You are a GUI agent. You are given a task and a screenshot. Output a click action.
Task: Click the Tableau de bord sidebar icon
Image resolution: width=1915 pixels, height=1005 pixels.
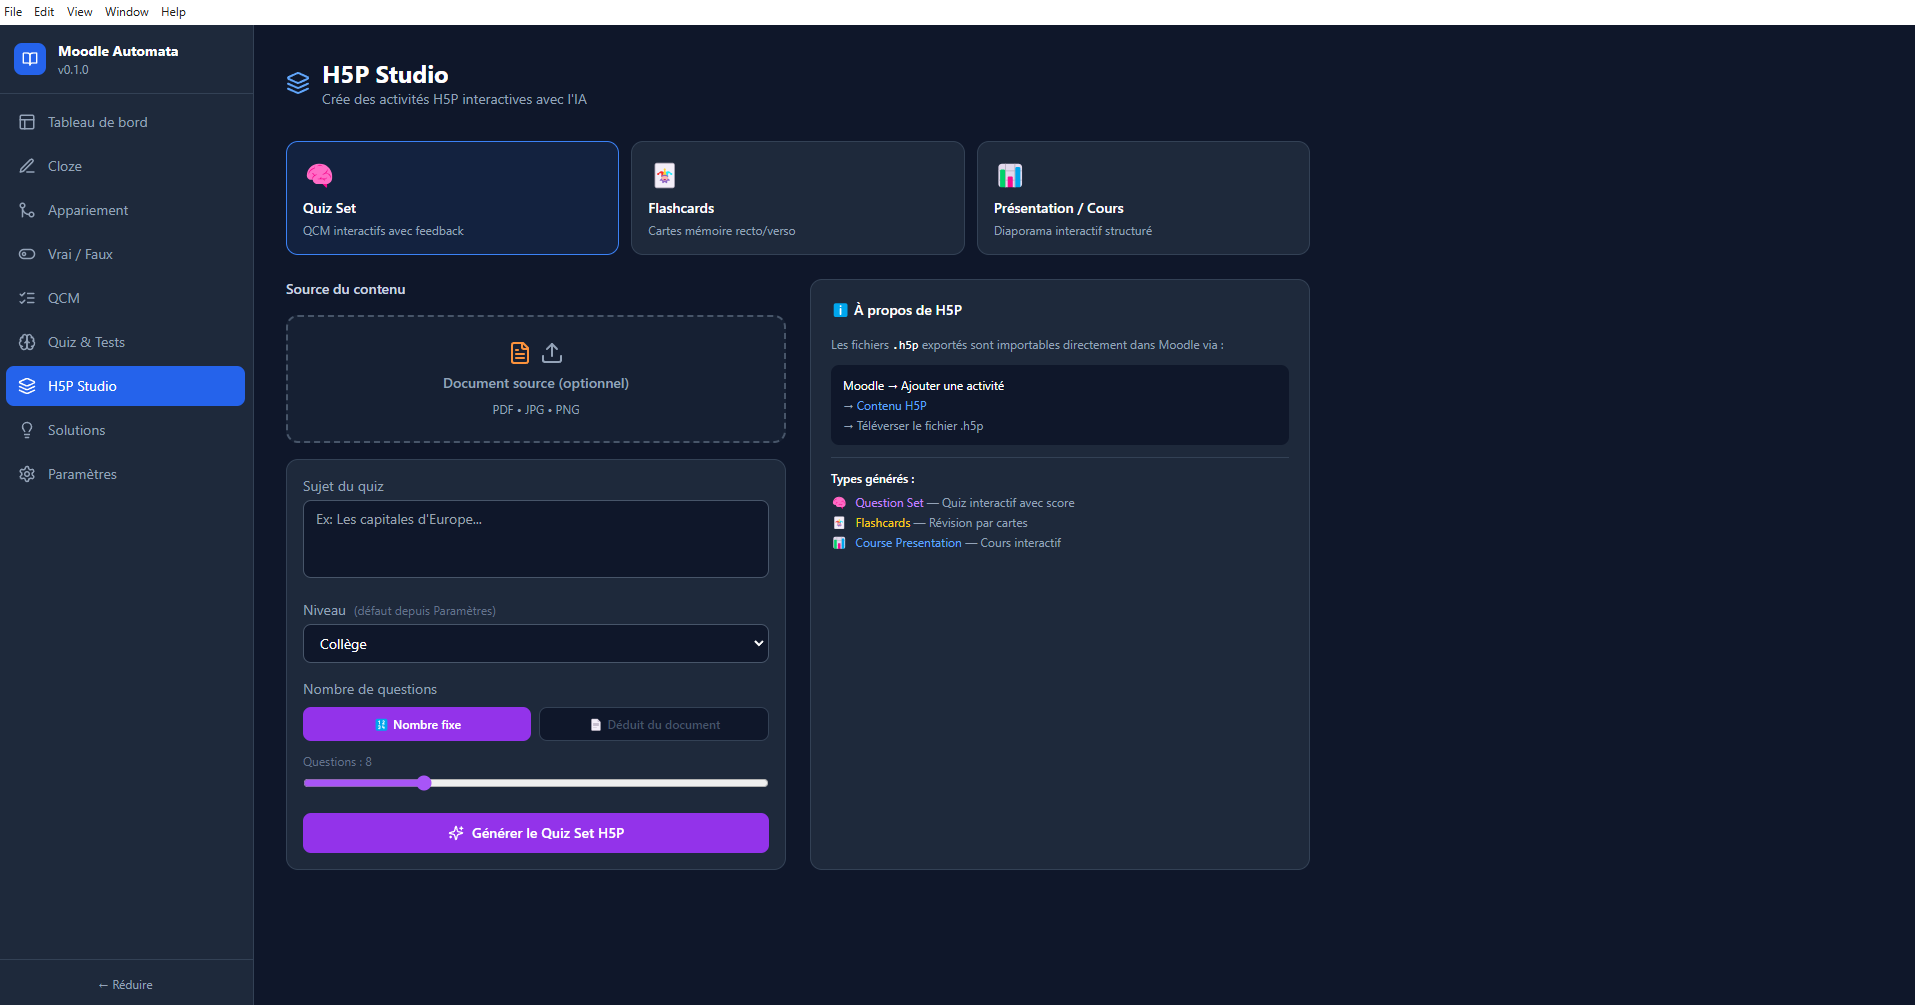27,122
